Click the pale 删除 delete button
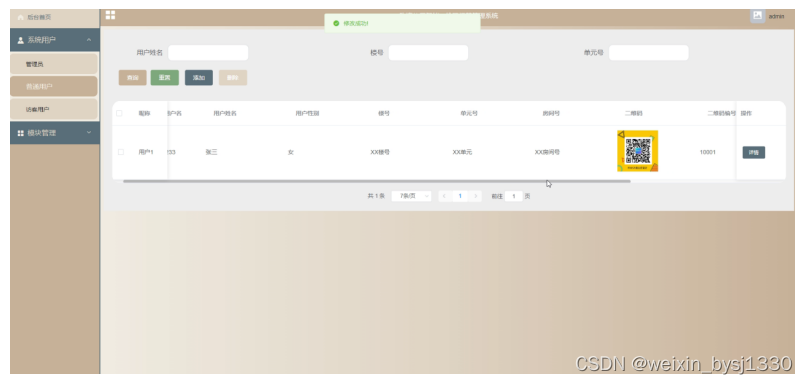Screen dimensions: 808x384 pyautogui.click(x=233, y=78)
